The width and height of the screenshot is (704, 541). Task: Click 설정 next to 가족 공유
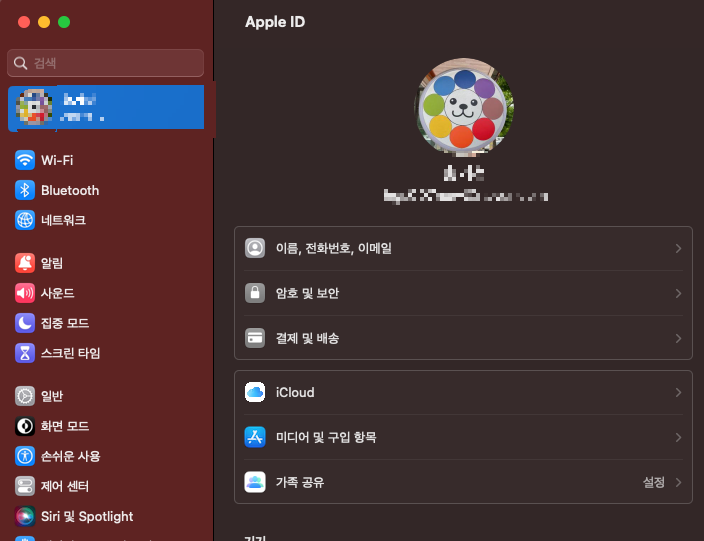click(654, 482)
